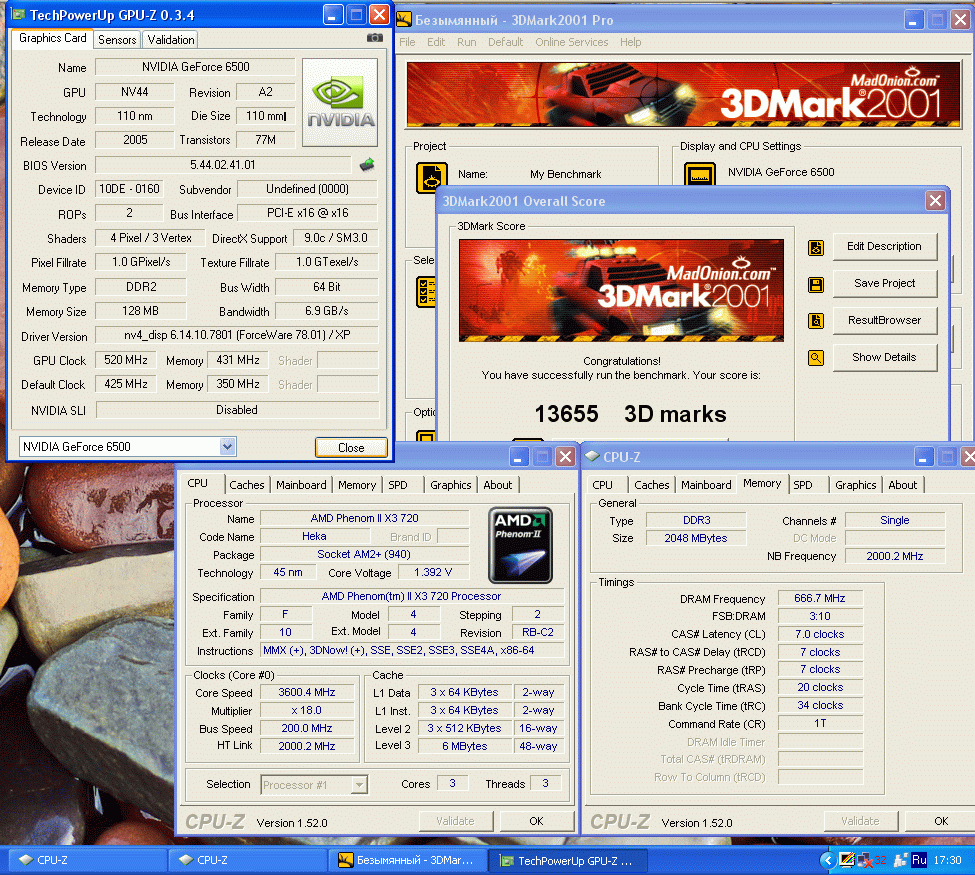Click the BIOS Version field in GPU-Z

pos(223,165)
